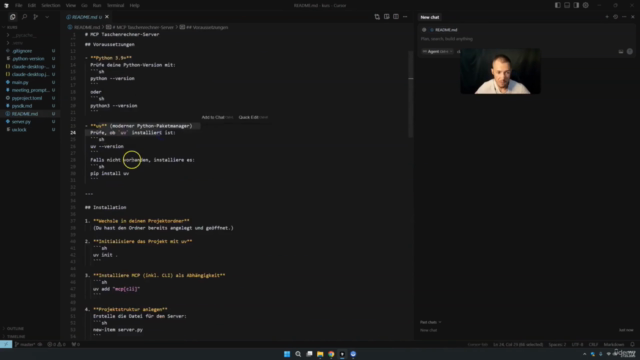This screenshot has height=360, width=640.
Task: Open the Selection menu
Action: 51,5
